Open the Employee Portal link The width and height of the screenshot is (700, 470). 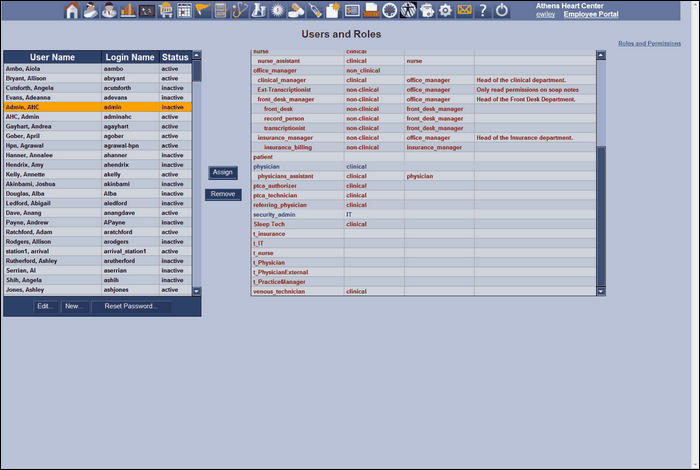591,14
